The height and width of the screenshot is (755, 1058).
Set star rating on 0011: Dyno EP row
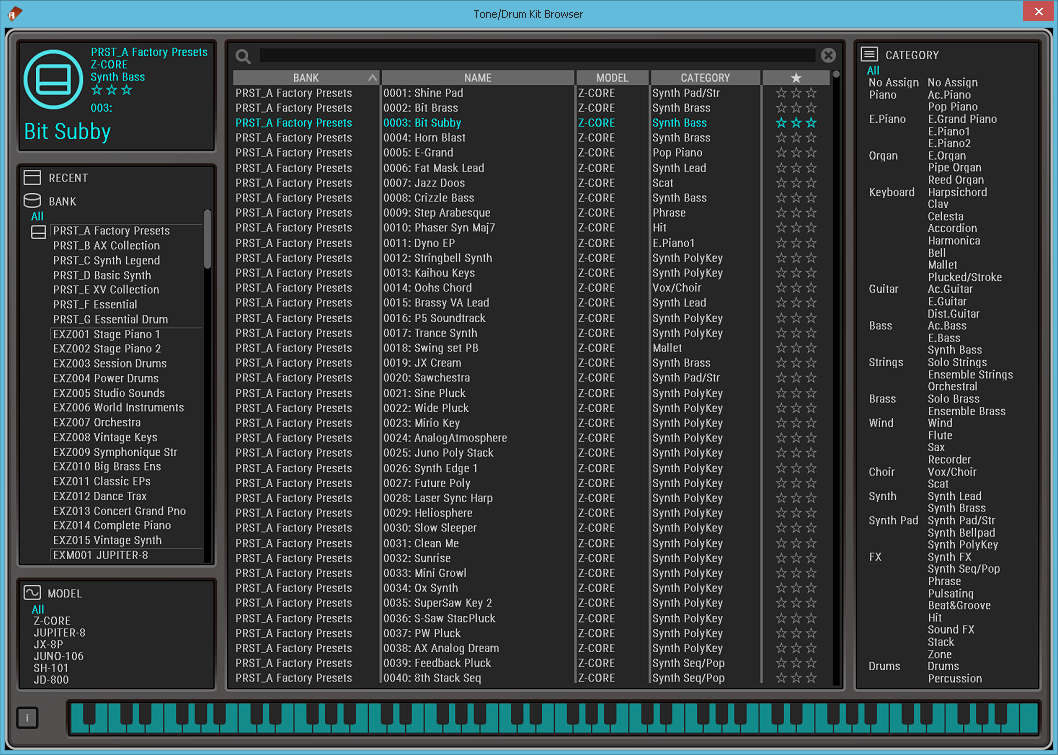coord(796,243)
